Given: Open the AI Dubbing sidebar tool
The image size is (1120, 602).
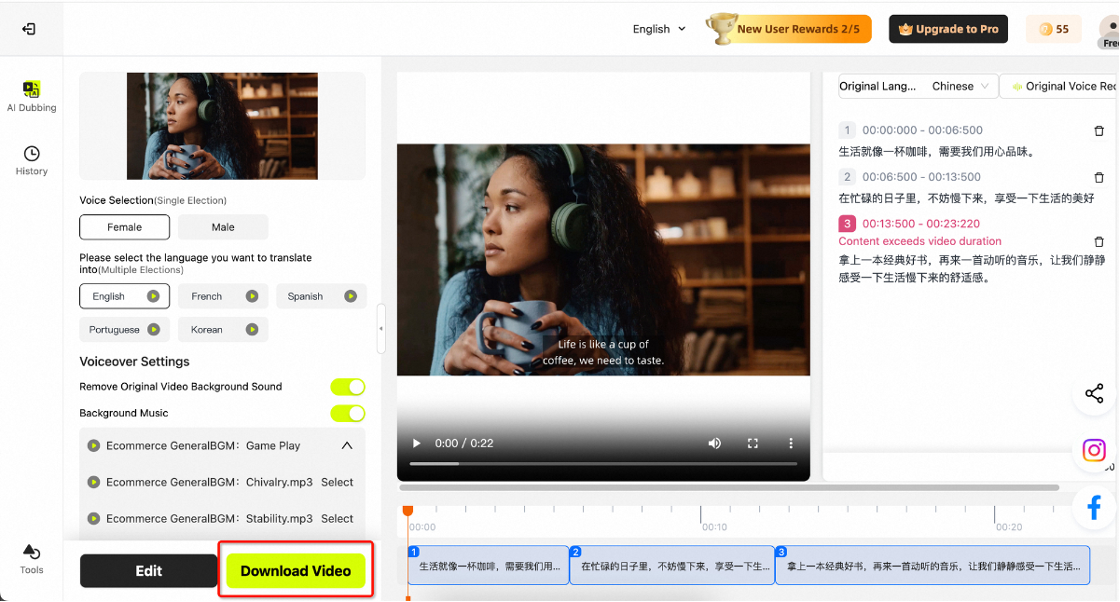Looking at the screenshot, I should click(x=31, y=96).
